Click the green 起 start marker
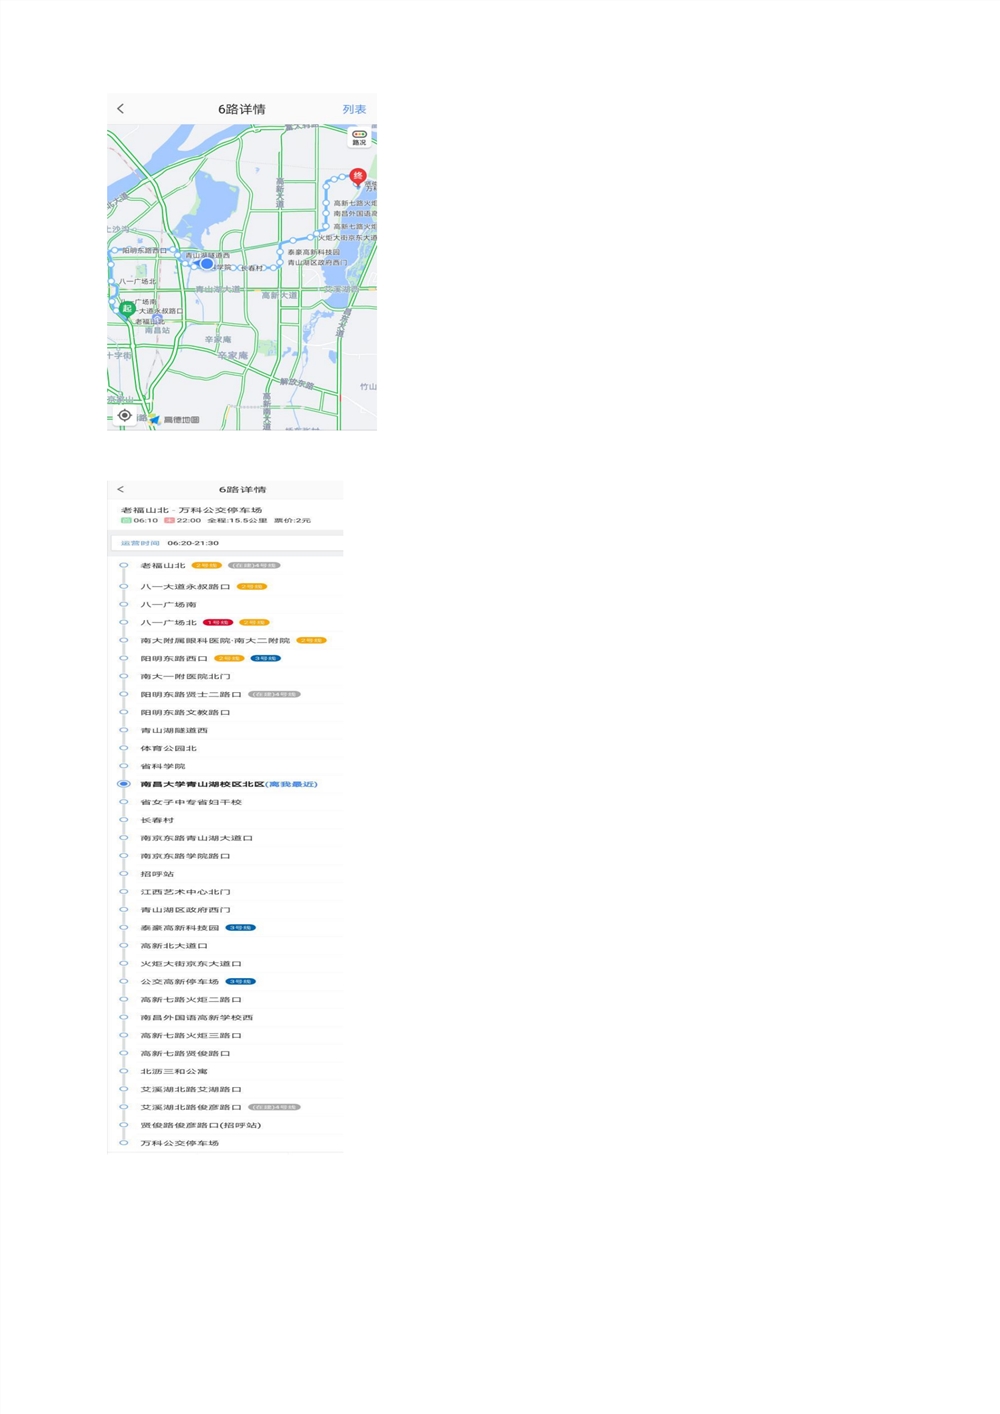1000x1414 pixels. (127, 309)
